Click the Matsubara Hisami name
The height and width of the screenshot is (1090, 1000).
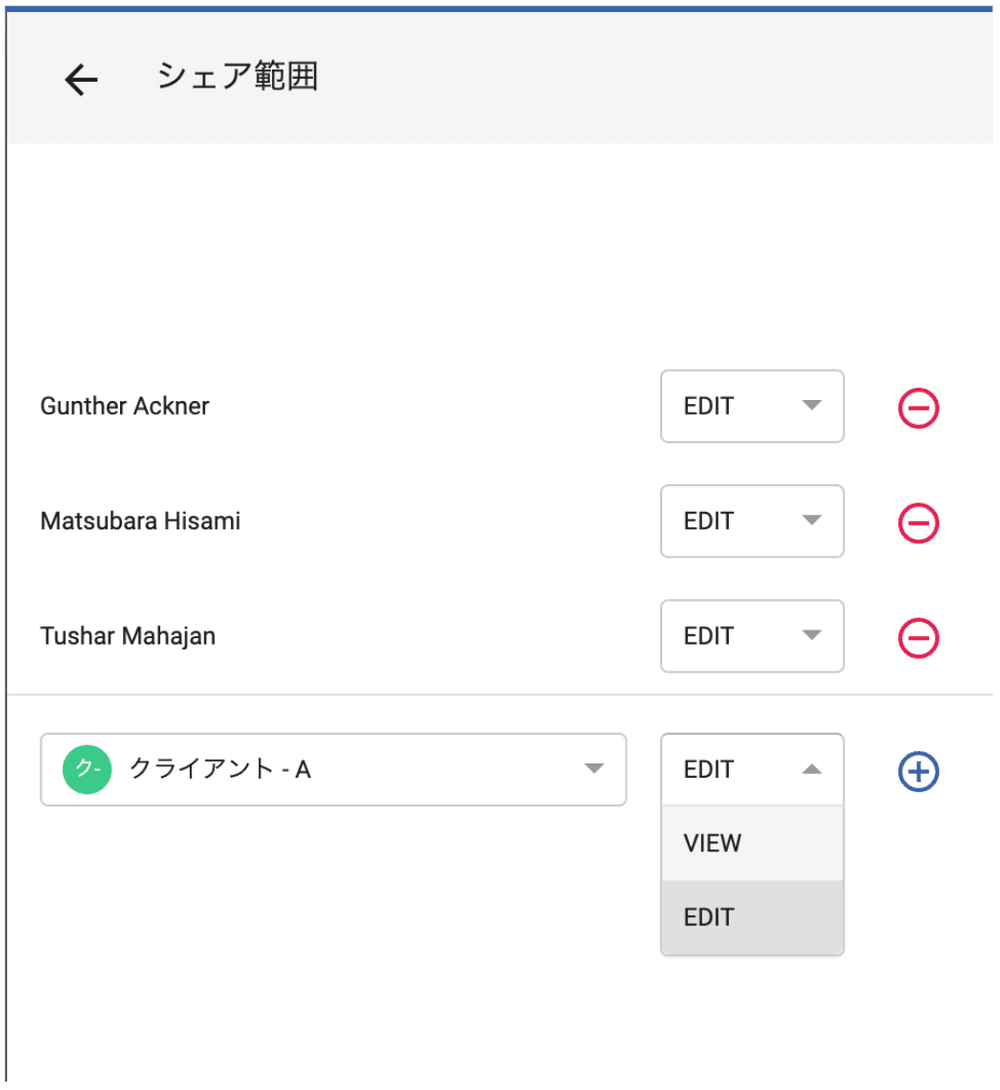[140, 521]
